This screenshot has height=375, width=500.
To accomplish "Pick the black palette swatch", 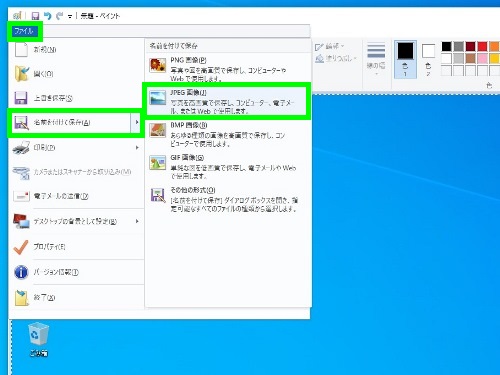I will pos(446,46).
